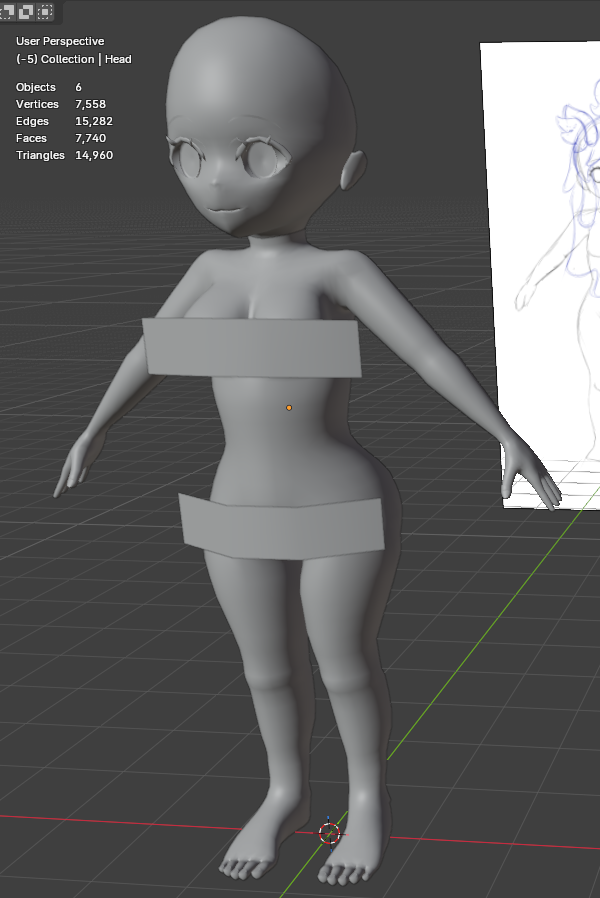Click the triangles count '14,960'
600x898 pixels.
94,155
